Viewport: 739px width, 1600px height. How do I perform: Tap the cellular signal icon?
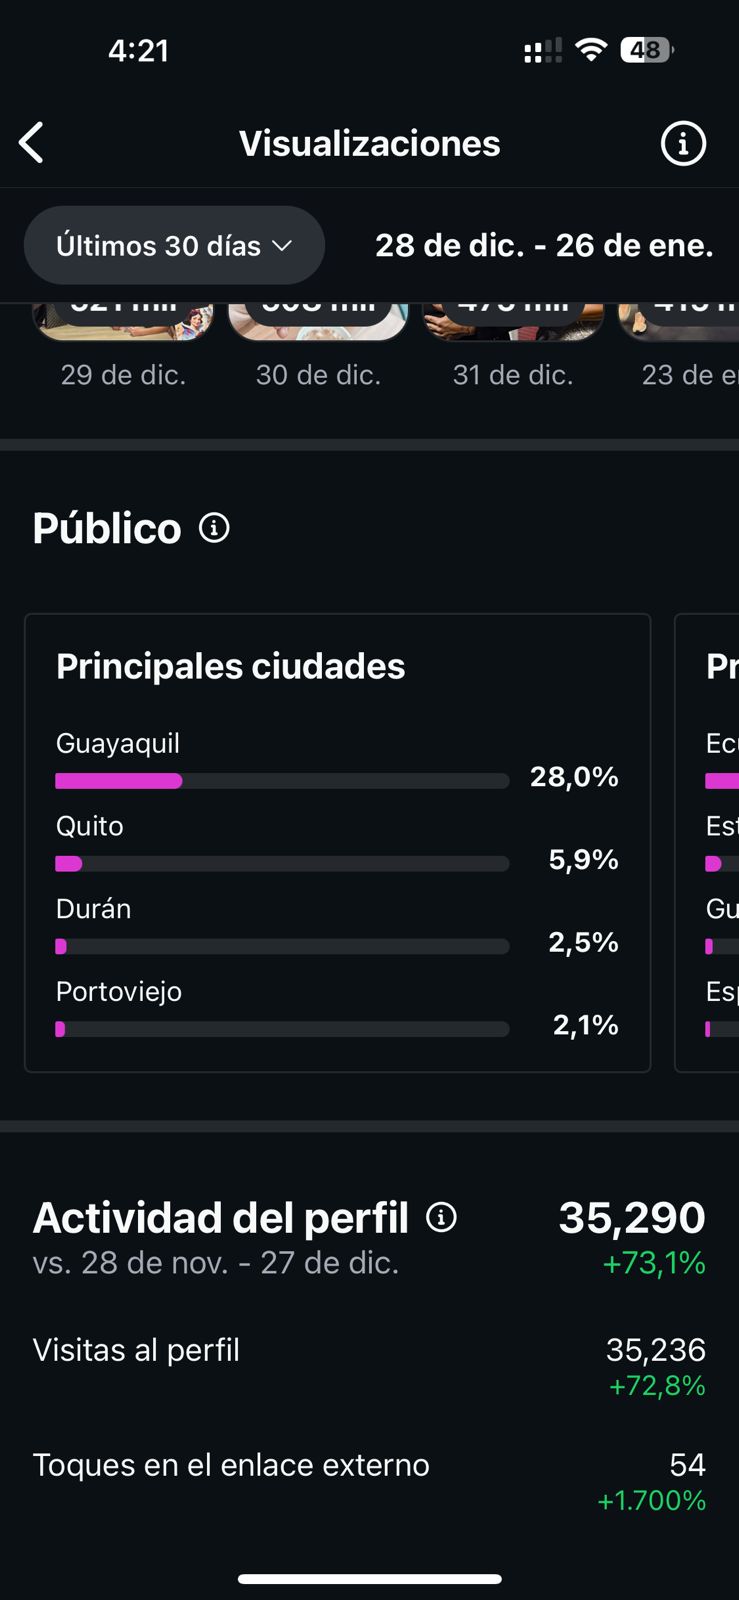click(542, 51)
